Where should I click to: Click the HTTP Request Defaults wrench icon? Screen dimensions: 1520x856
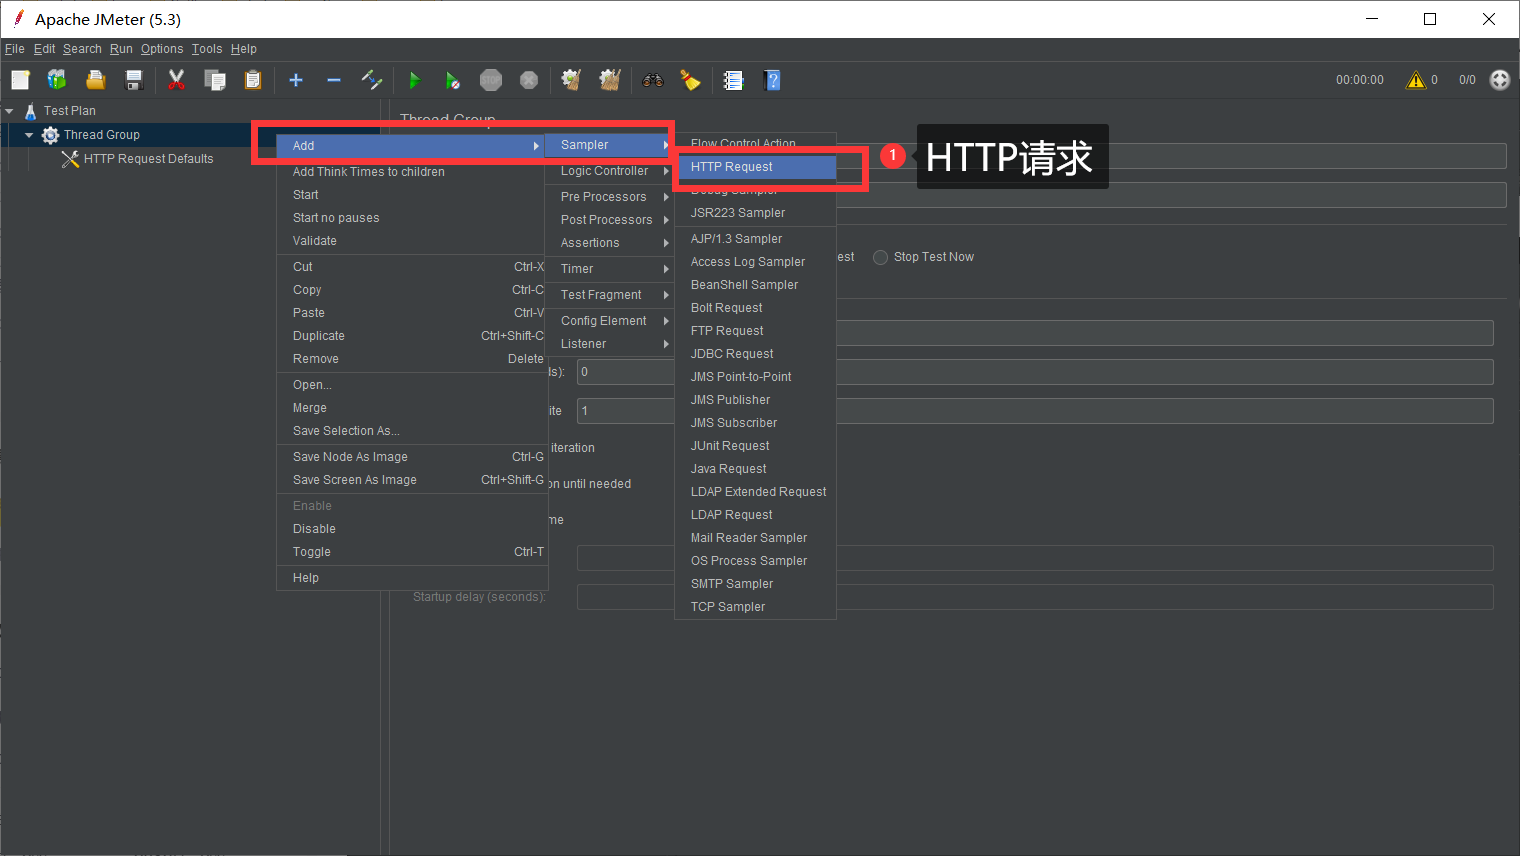click(70, 159)
